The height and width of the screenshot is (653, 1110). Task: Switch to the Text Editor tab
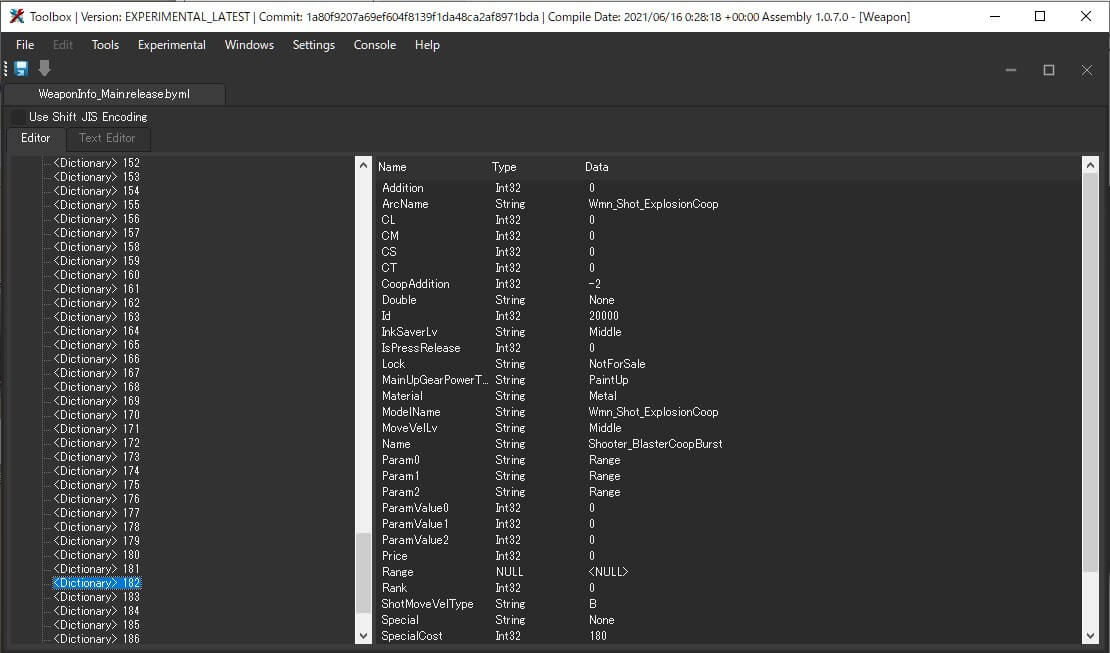[107, 138]
